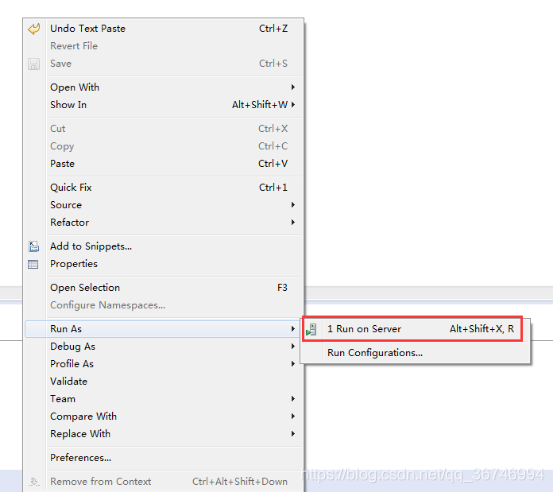Image resolution: width=554 pixels, height=493 pixels.
Task: Click the F3 shortcut text
Action: (x=282, y=288)
